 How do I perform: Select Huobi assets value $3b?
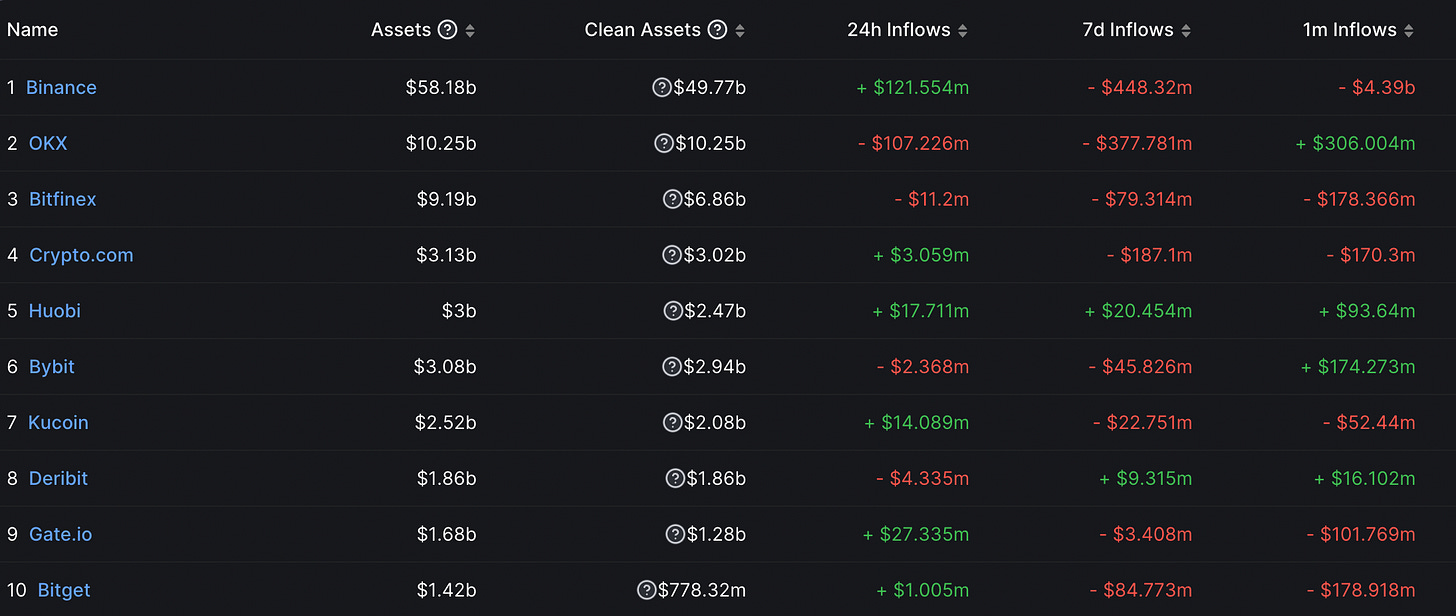coord(459,311)
